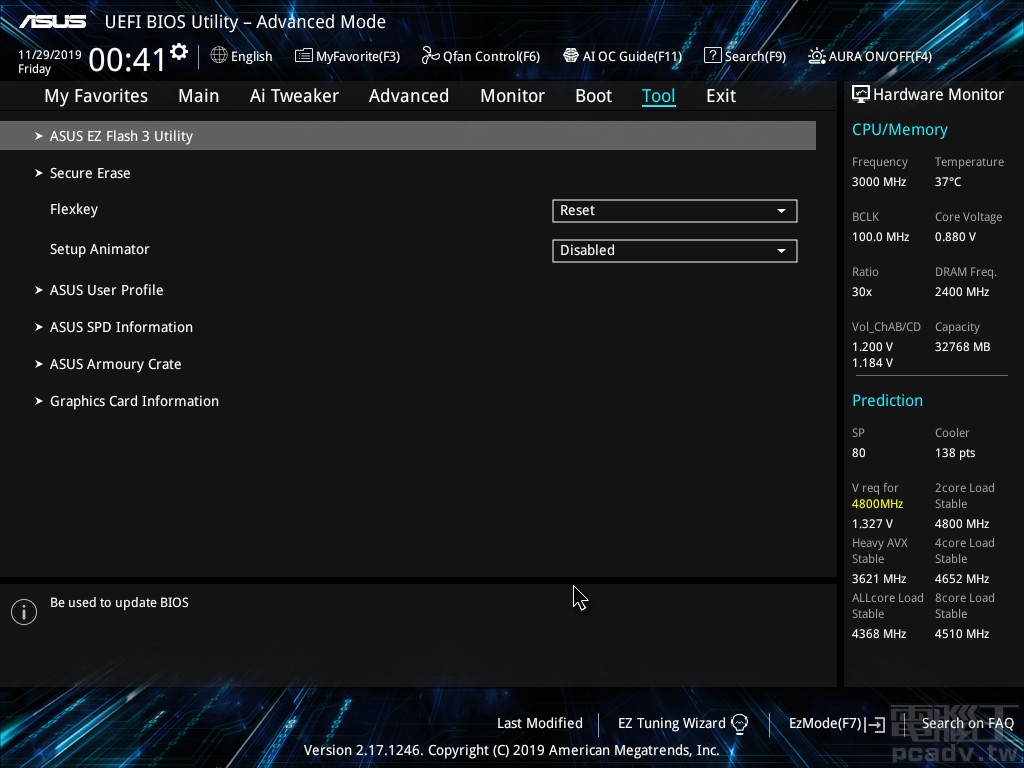Open the Advanced tab

(408, 96)
